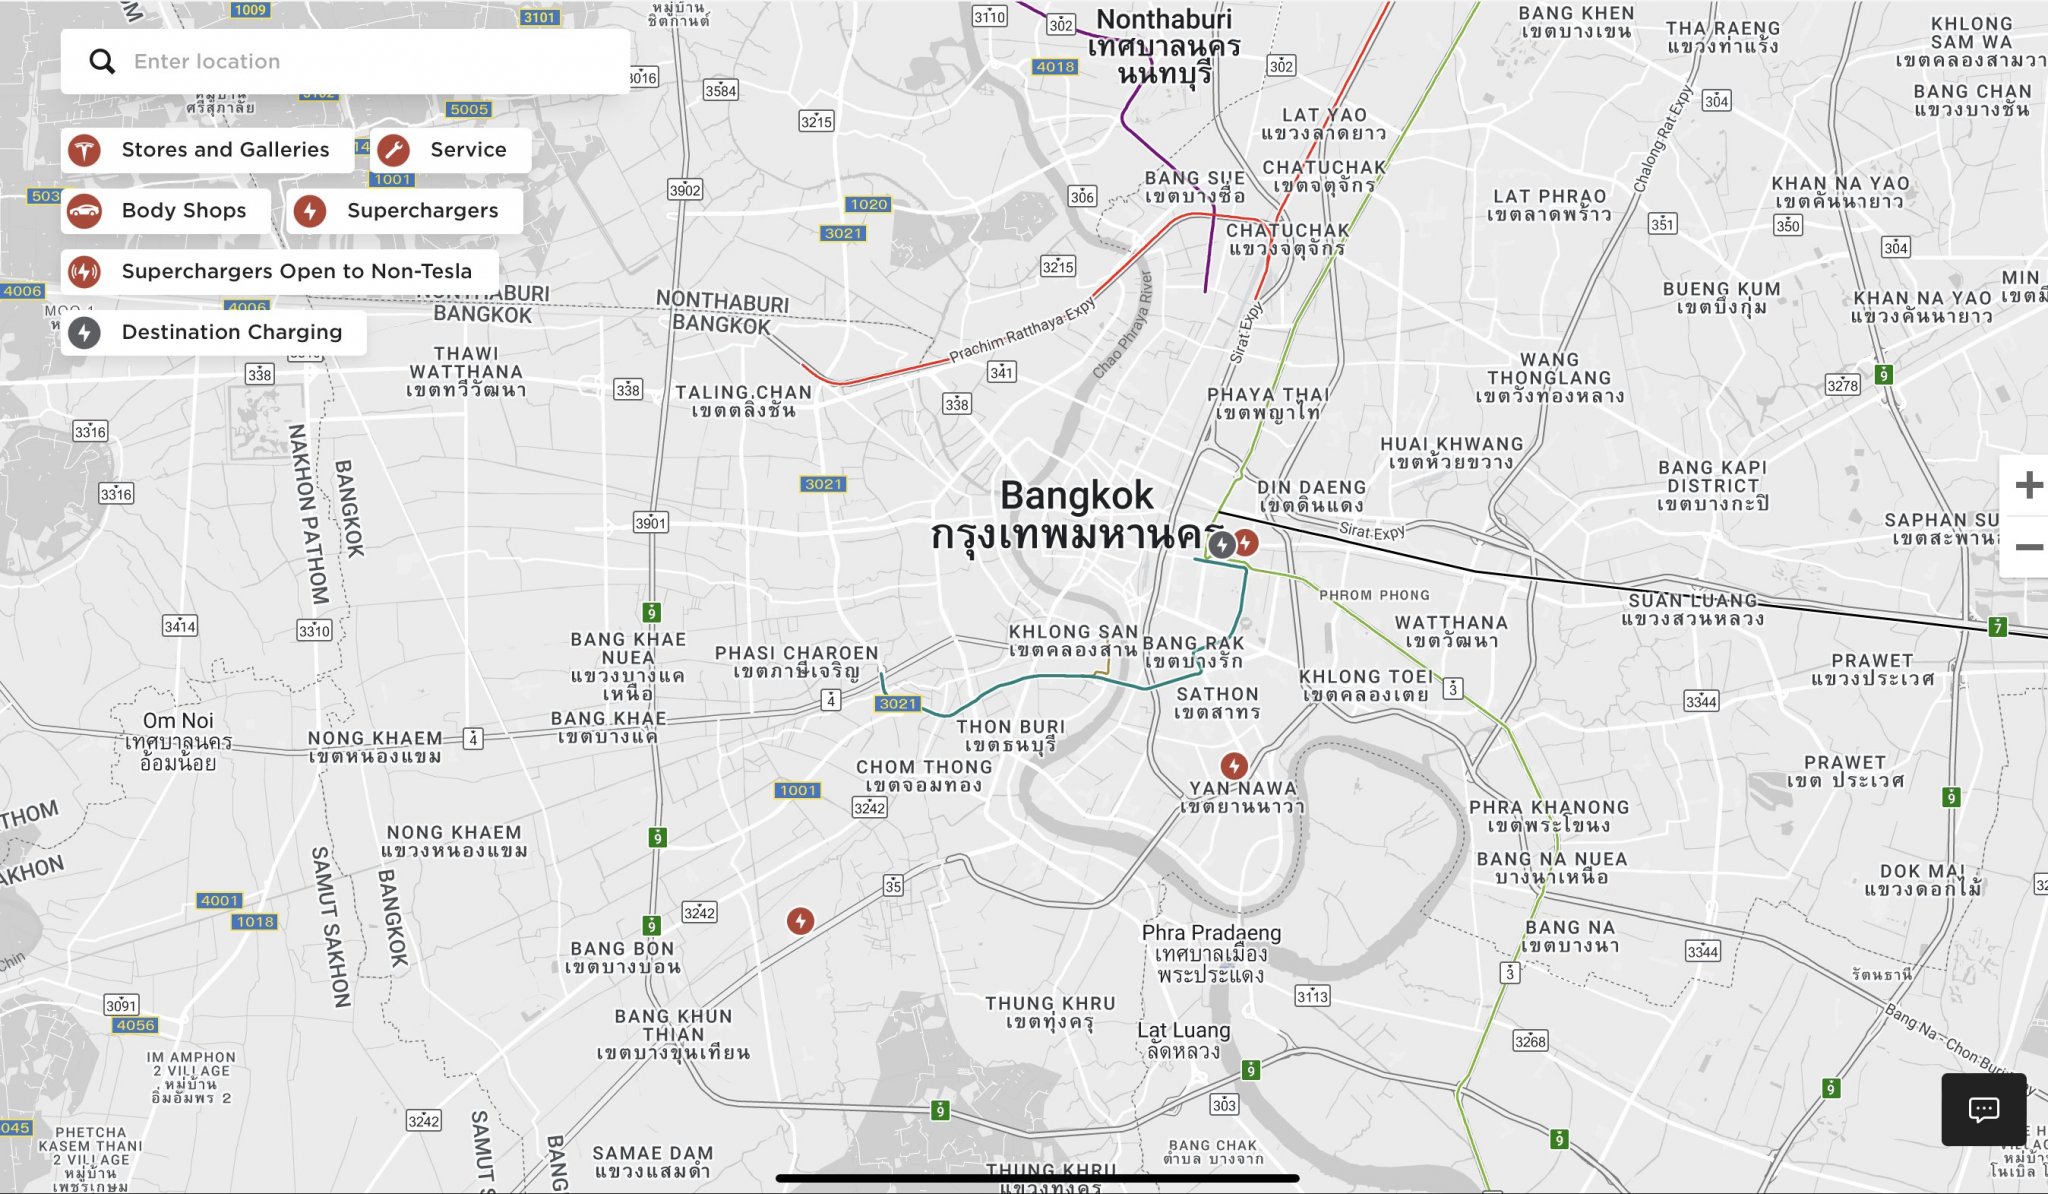Select the red Supercharger marker beside the gray marker

tap(1246, 543)
